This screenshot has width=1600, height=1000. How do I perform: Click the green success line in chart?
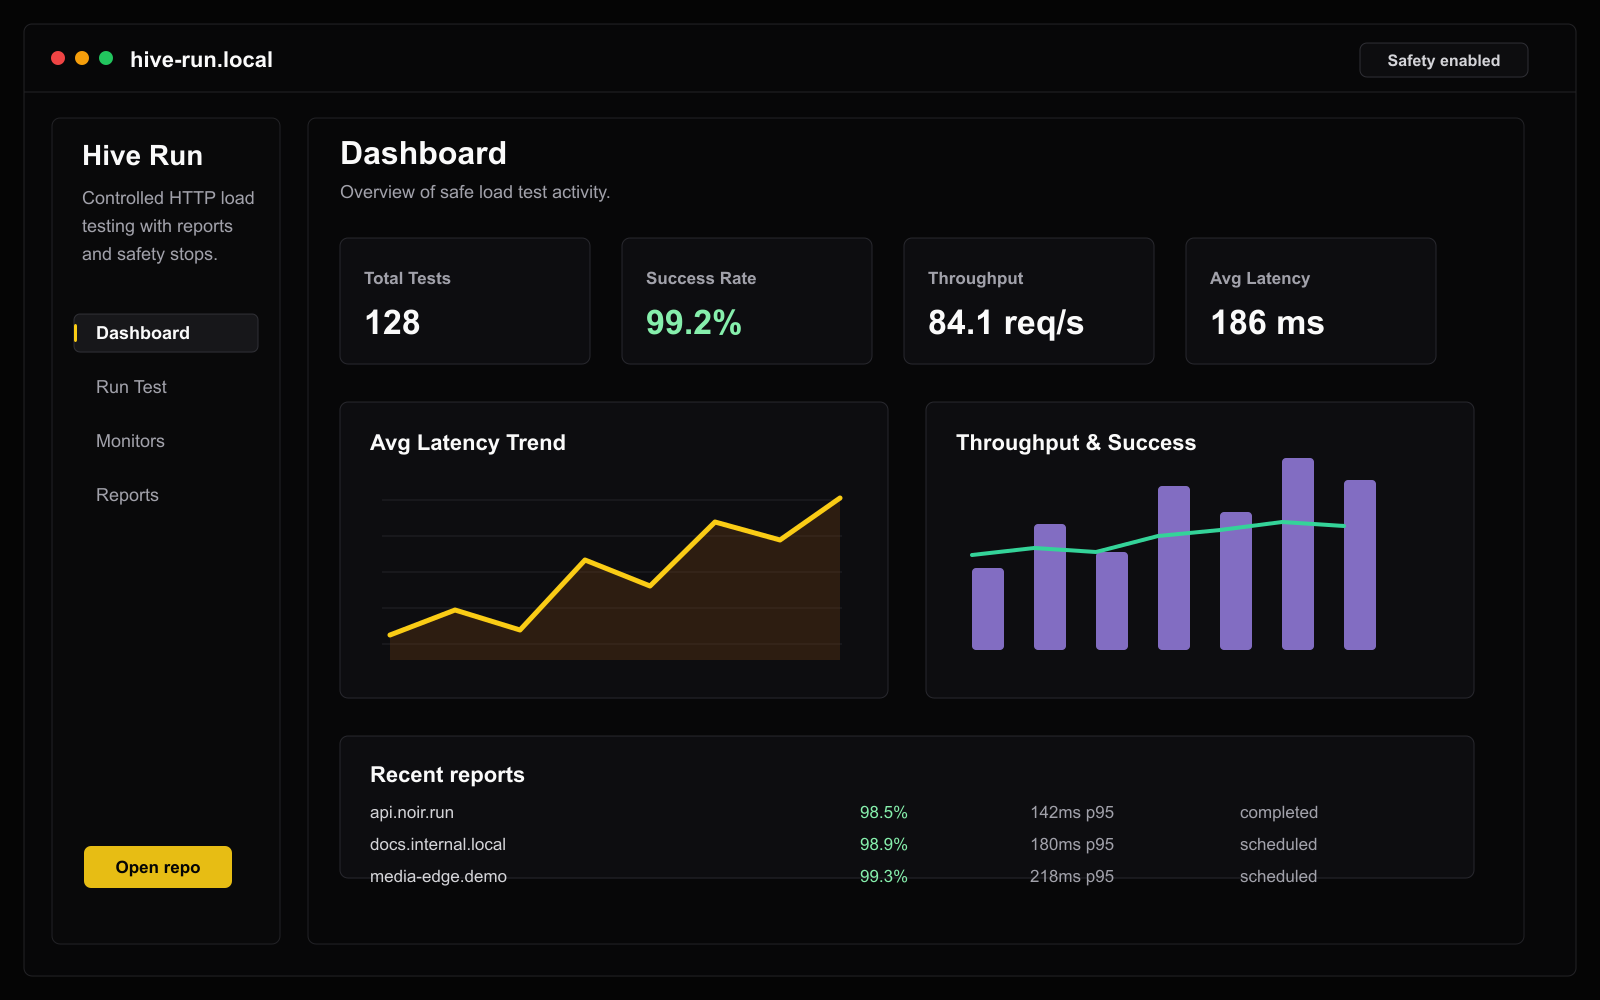click(1160, 536)
